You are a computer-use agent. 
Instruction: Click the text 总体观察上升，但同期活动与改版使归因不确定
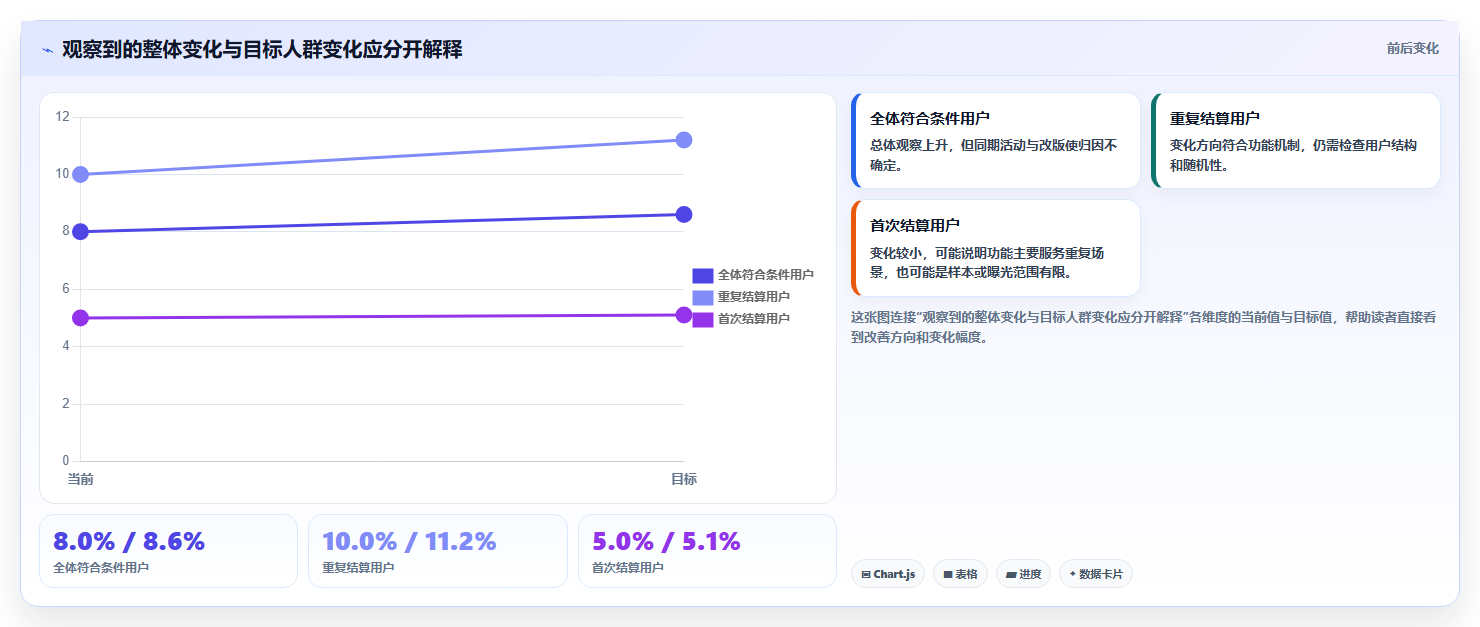[993, 155]
